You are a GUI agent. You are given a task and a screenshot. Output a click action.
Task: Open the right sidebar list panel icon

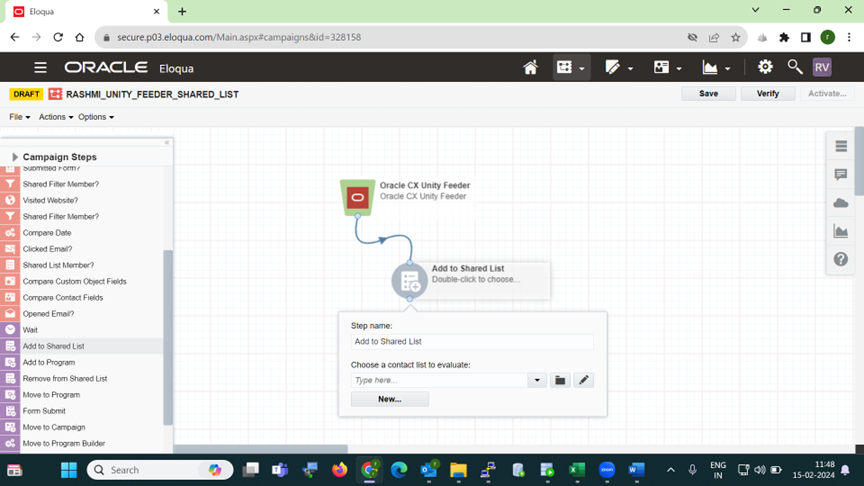(841, 146)
